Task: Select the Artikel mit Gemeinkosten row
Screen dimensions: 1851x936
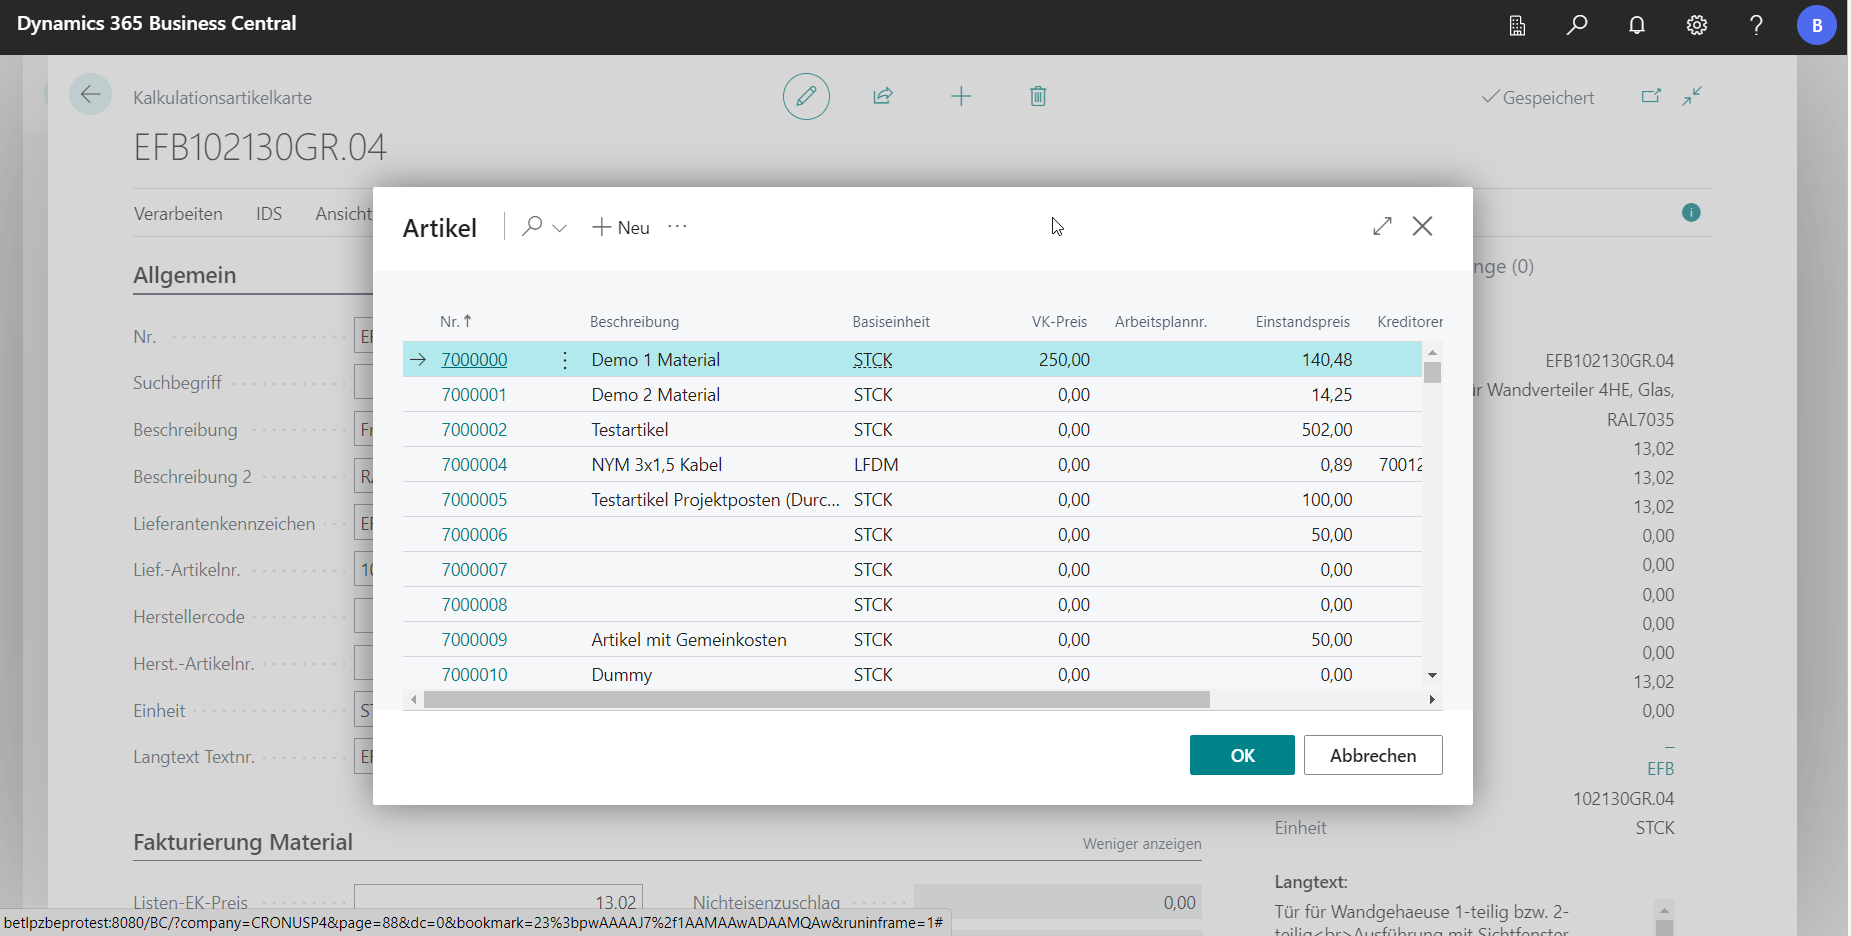Action: 688,640
